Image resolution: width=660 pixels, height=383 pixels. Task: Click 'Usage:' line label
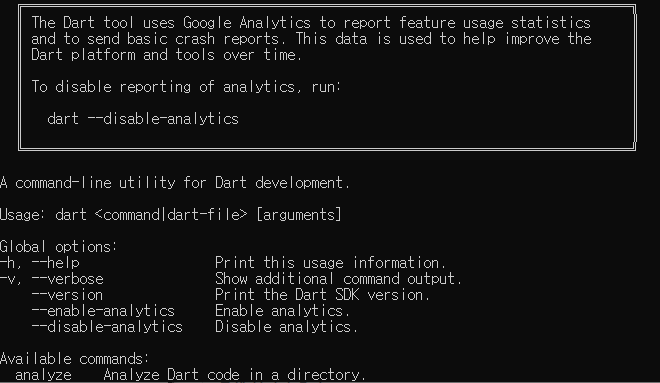pos(23,215)
